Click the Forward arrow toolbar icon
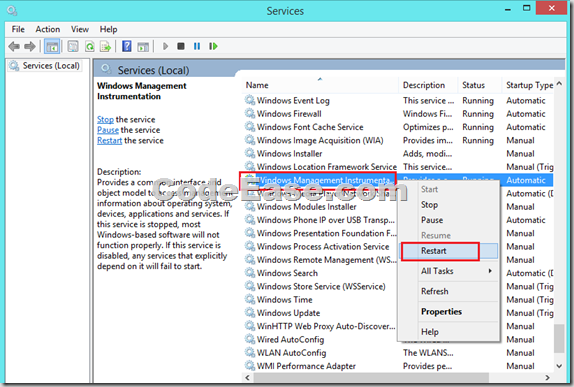574x387 pixels. pyautogui.click(x=30, y=46)
